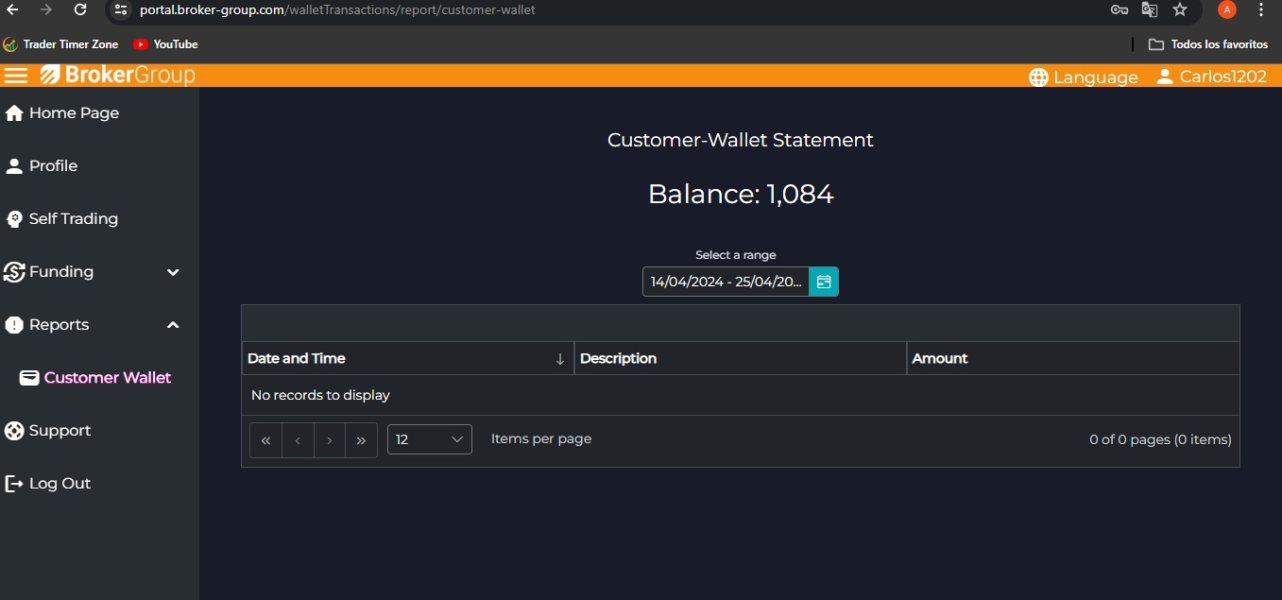Viewport: 1282px width, 600px height.
Task: Click the translate page icon
Action: (x=1150, y=10)
